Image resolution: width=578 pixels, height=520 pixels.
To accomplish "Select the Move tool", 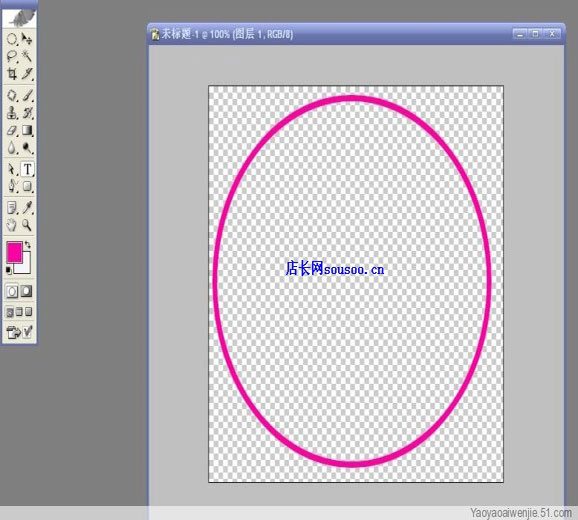I will click(x=27, y=39).
